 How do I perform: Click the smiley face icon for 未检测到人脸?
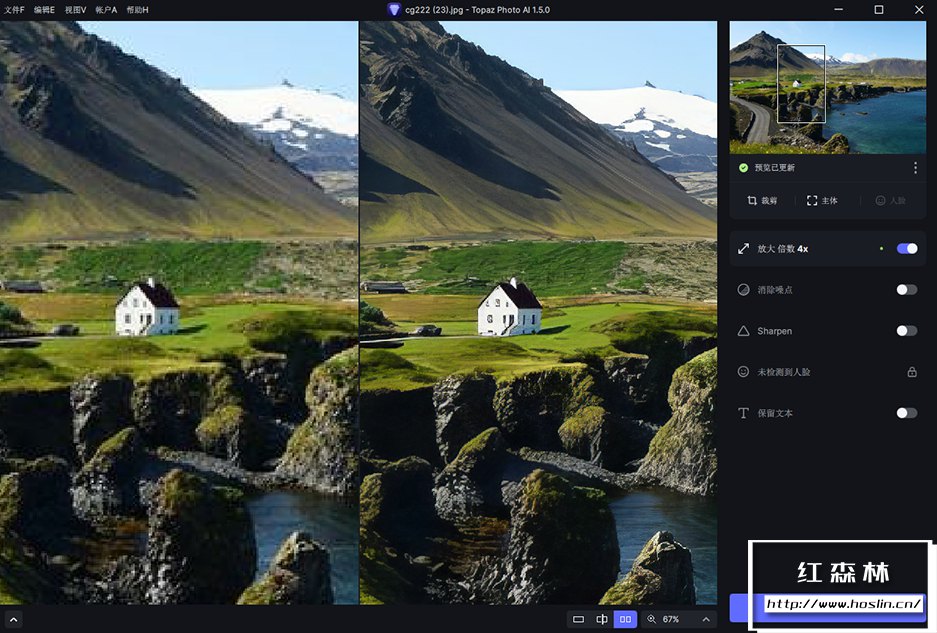(x=743, y=372)
